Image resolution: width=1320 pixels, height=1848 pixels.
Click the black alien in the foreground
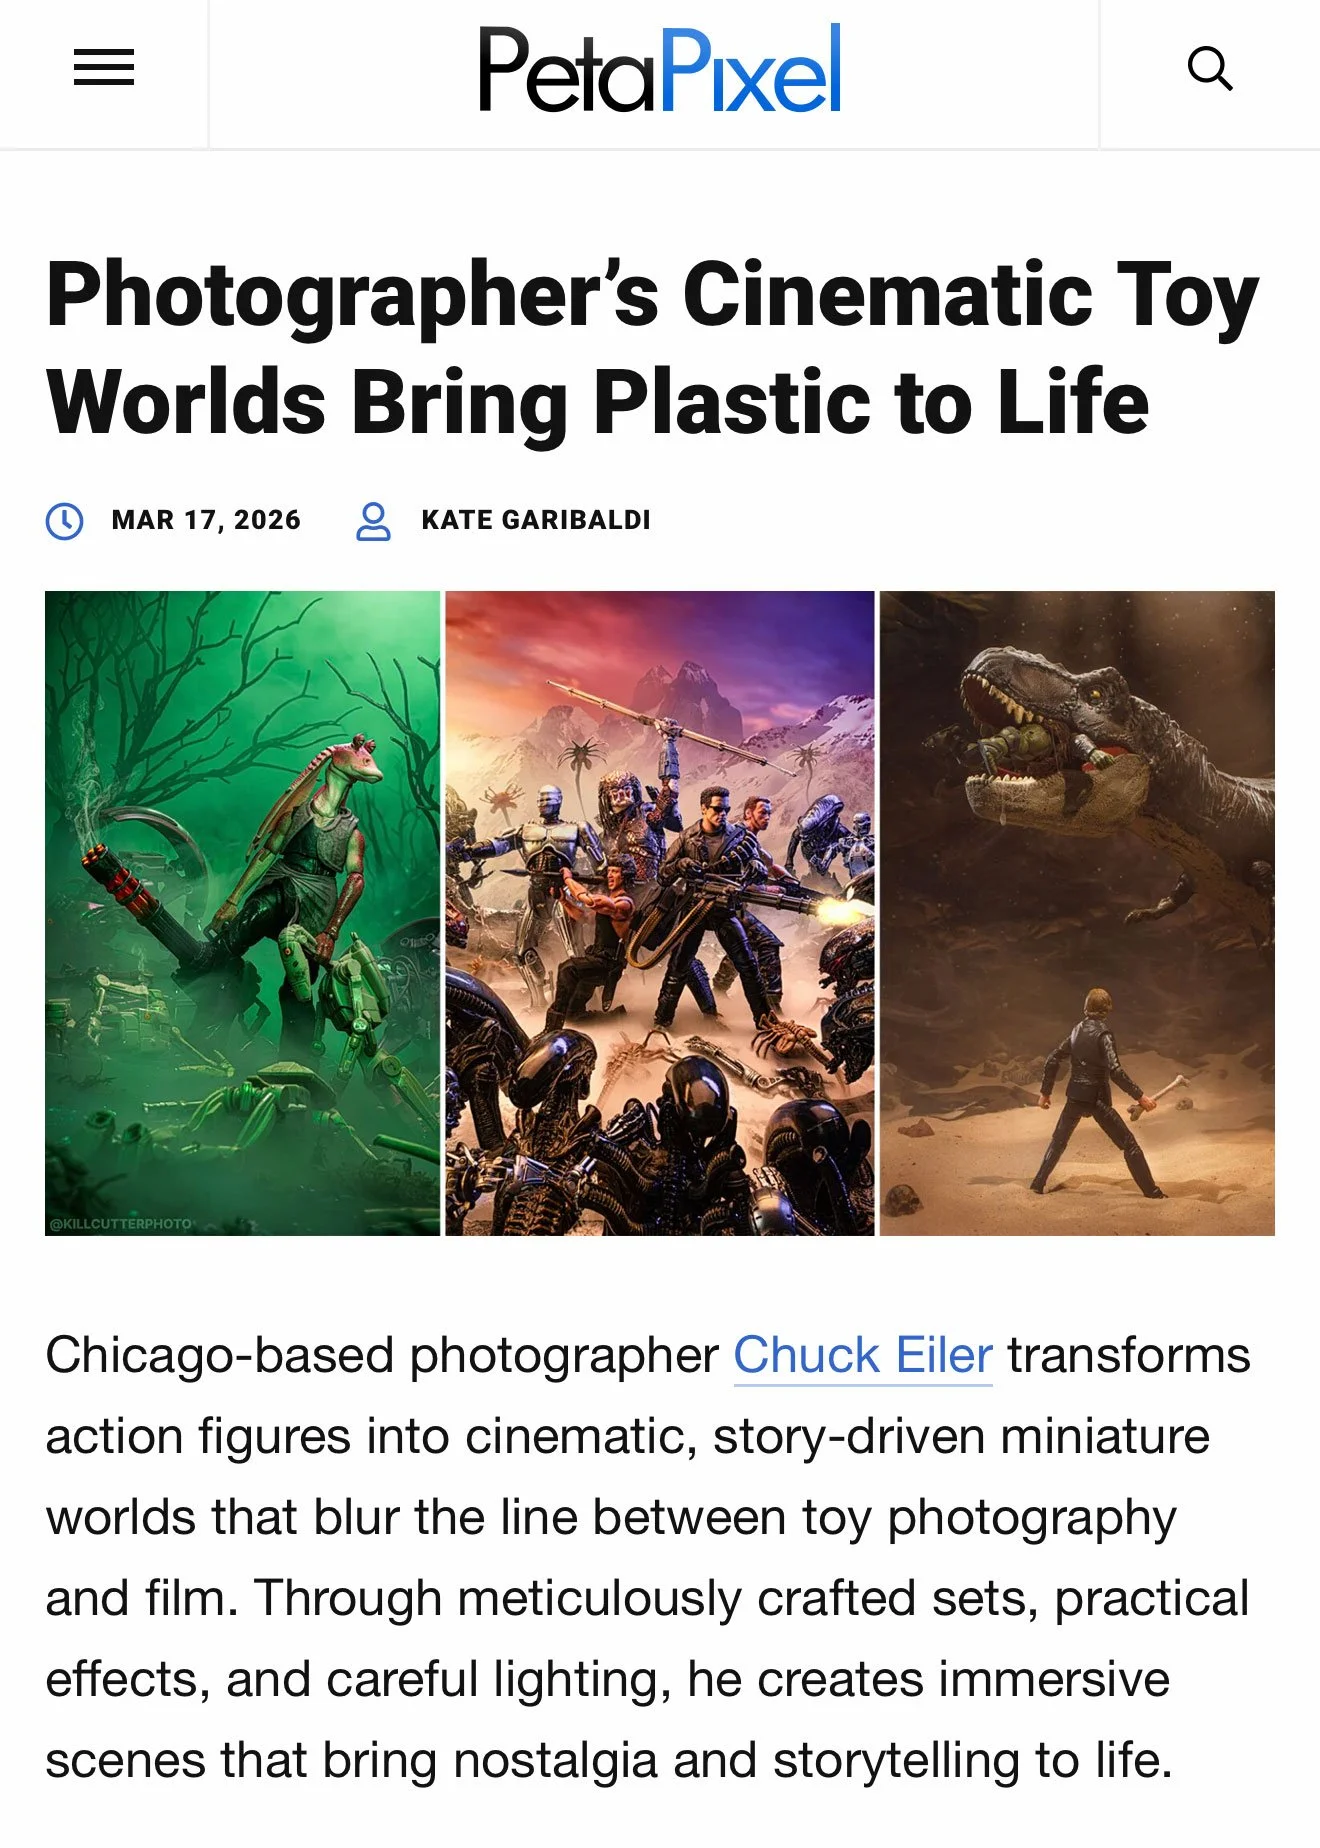tap(690, 1130)
